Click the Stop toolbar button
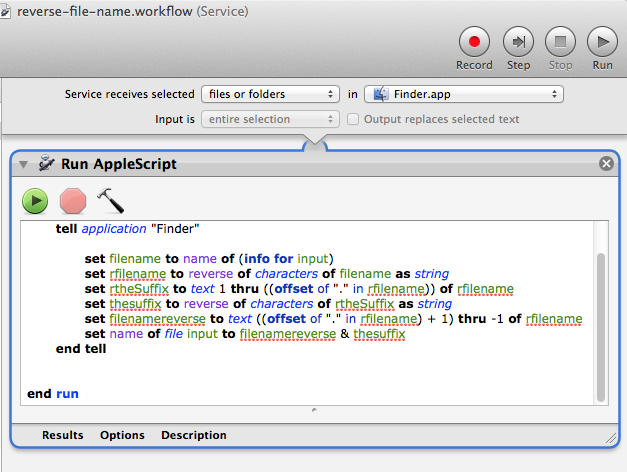The width and height of the screenshot is (627, 472). (x=560, y=42)
